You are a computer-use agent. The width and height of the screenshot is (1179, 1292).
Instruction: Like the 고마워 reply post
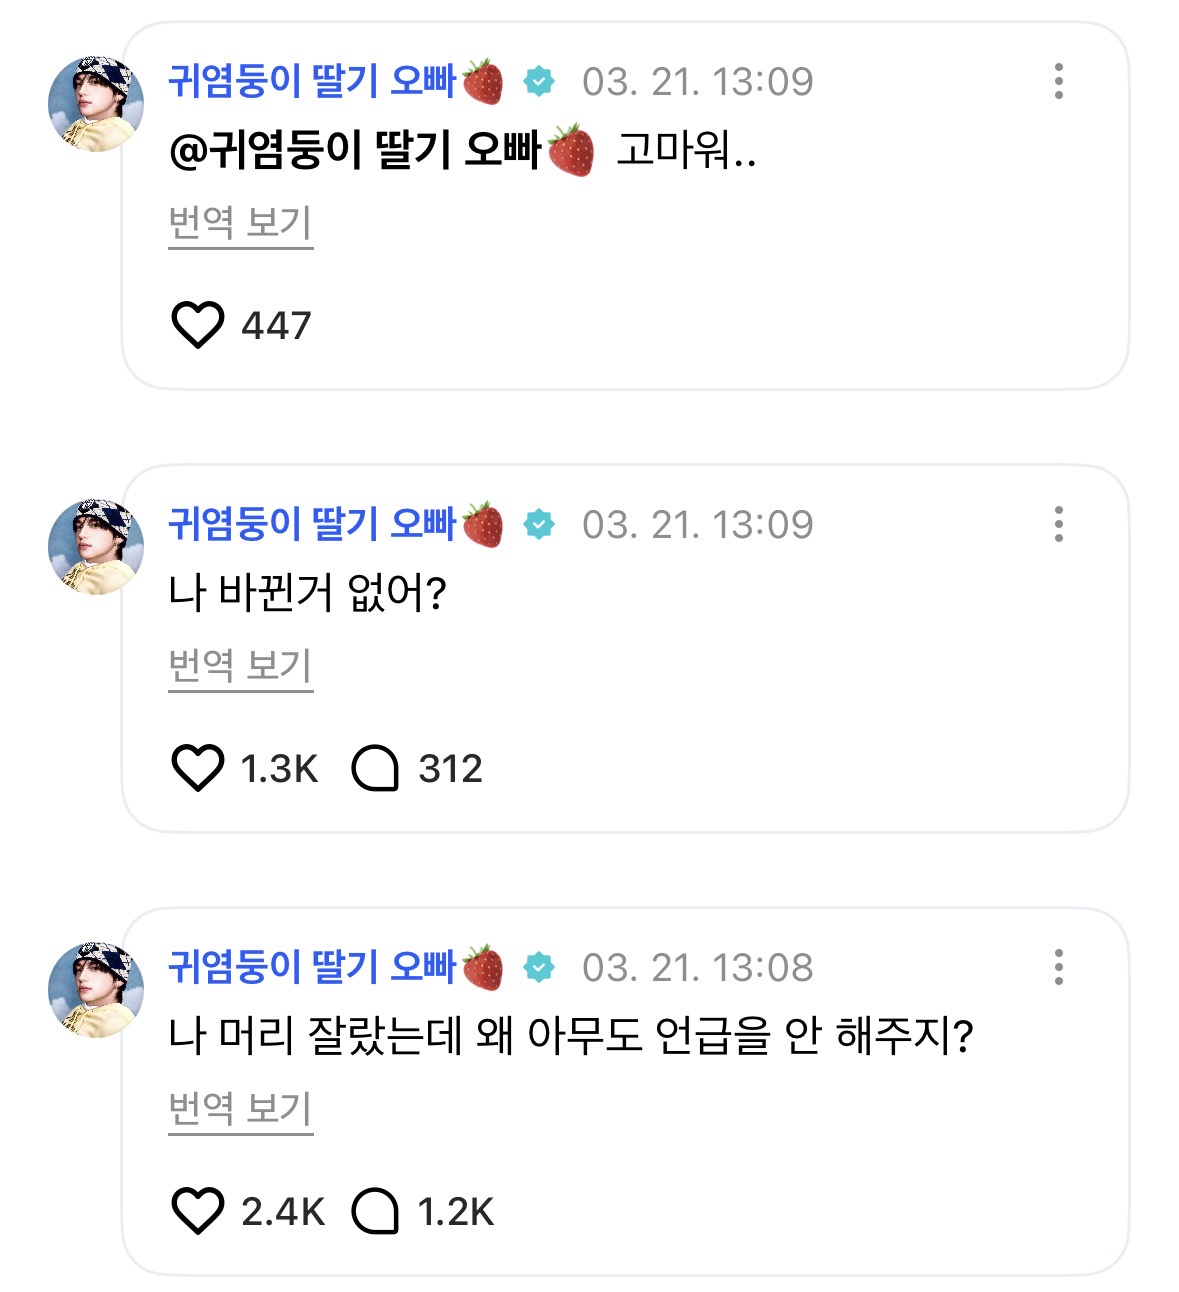tap(198, 326)
